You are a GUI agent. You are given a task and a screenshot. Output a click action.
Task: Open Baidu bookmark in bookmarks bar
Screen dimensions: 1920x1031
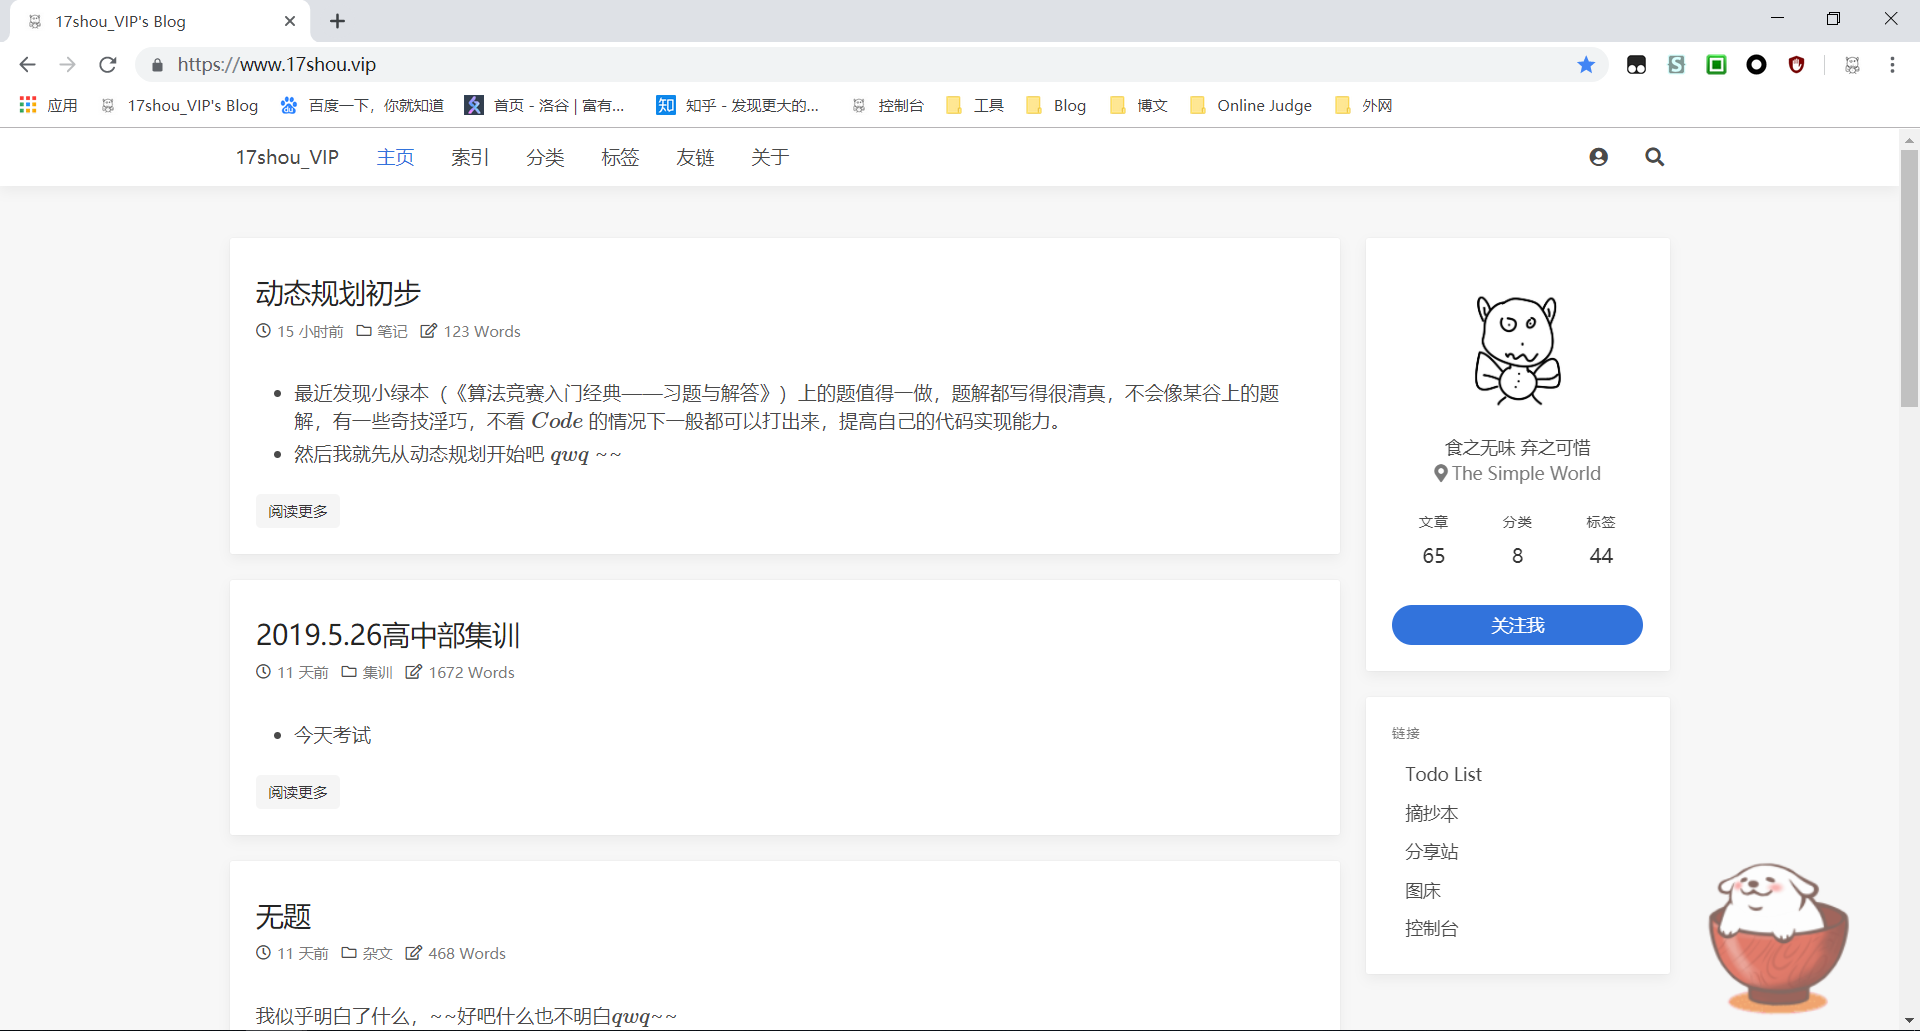362,105
